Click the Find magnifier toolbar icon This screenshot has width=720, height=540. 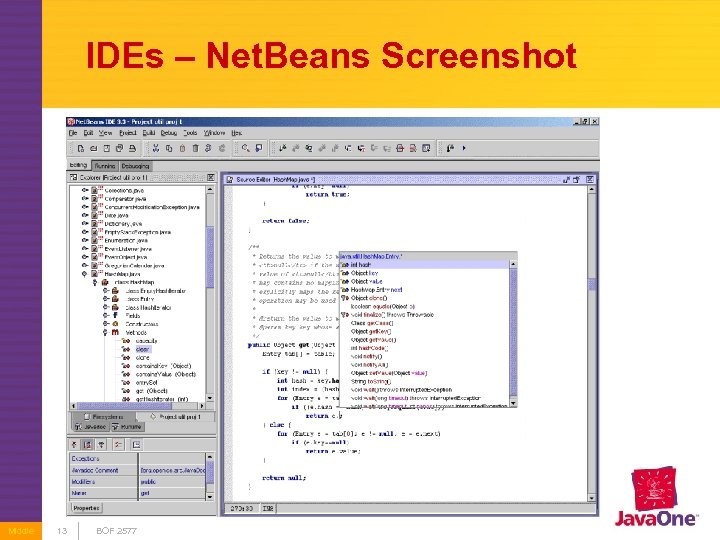(x=246, y=148)
